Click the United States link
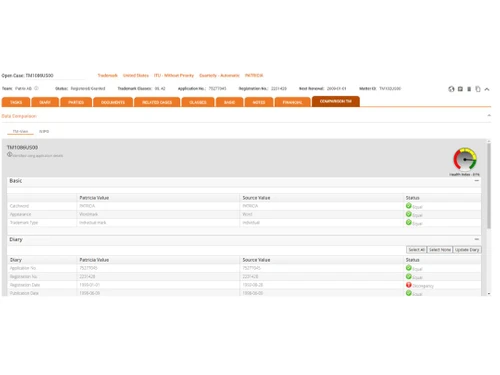 tap(136, 75)
